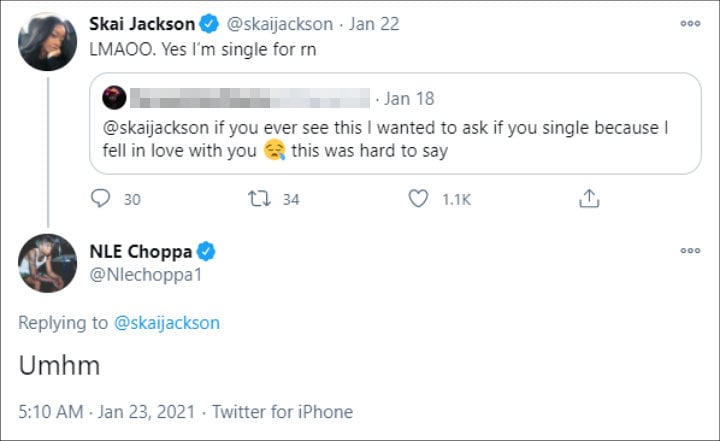The height and width of the screenshot is (441, 720).
Task: Click the quoted tweet's small avatar
Action: click(116, 98)
